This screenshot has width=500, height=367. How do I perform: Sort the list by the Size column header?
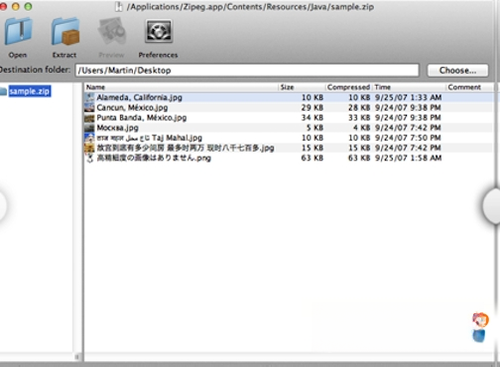point(302,87)
